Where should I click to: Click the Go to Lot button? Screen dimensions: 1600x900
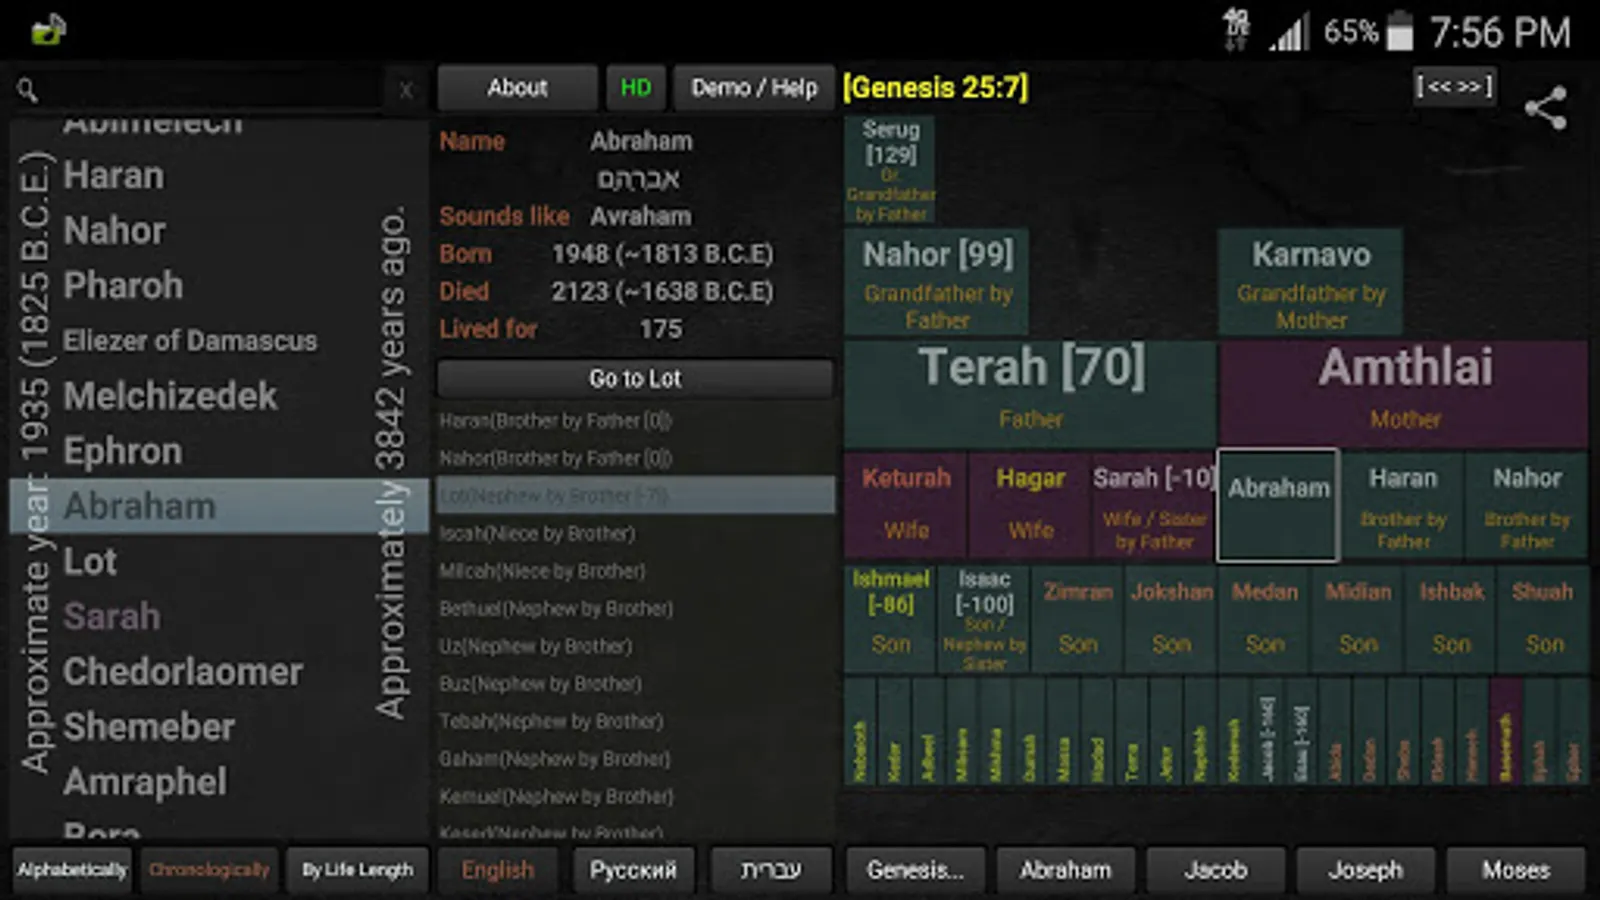click(x=635, y=378)
